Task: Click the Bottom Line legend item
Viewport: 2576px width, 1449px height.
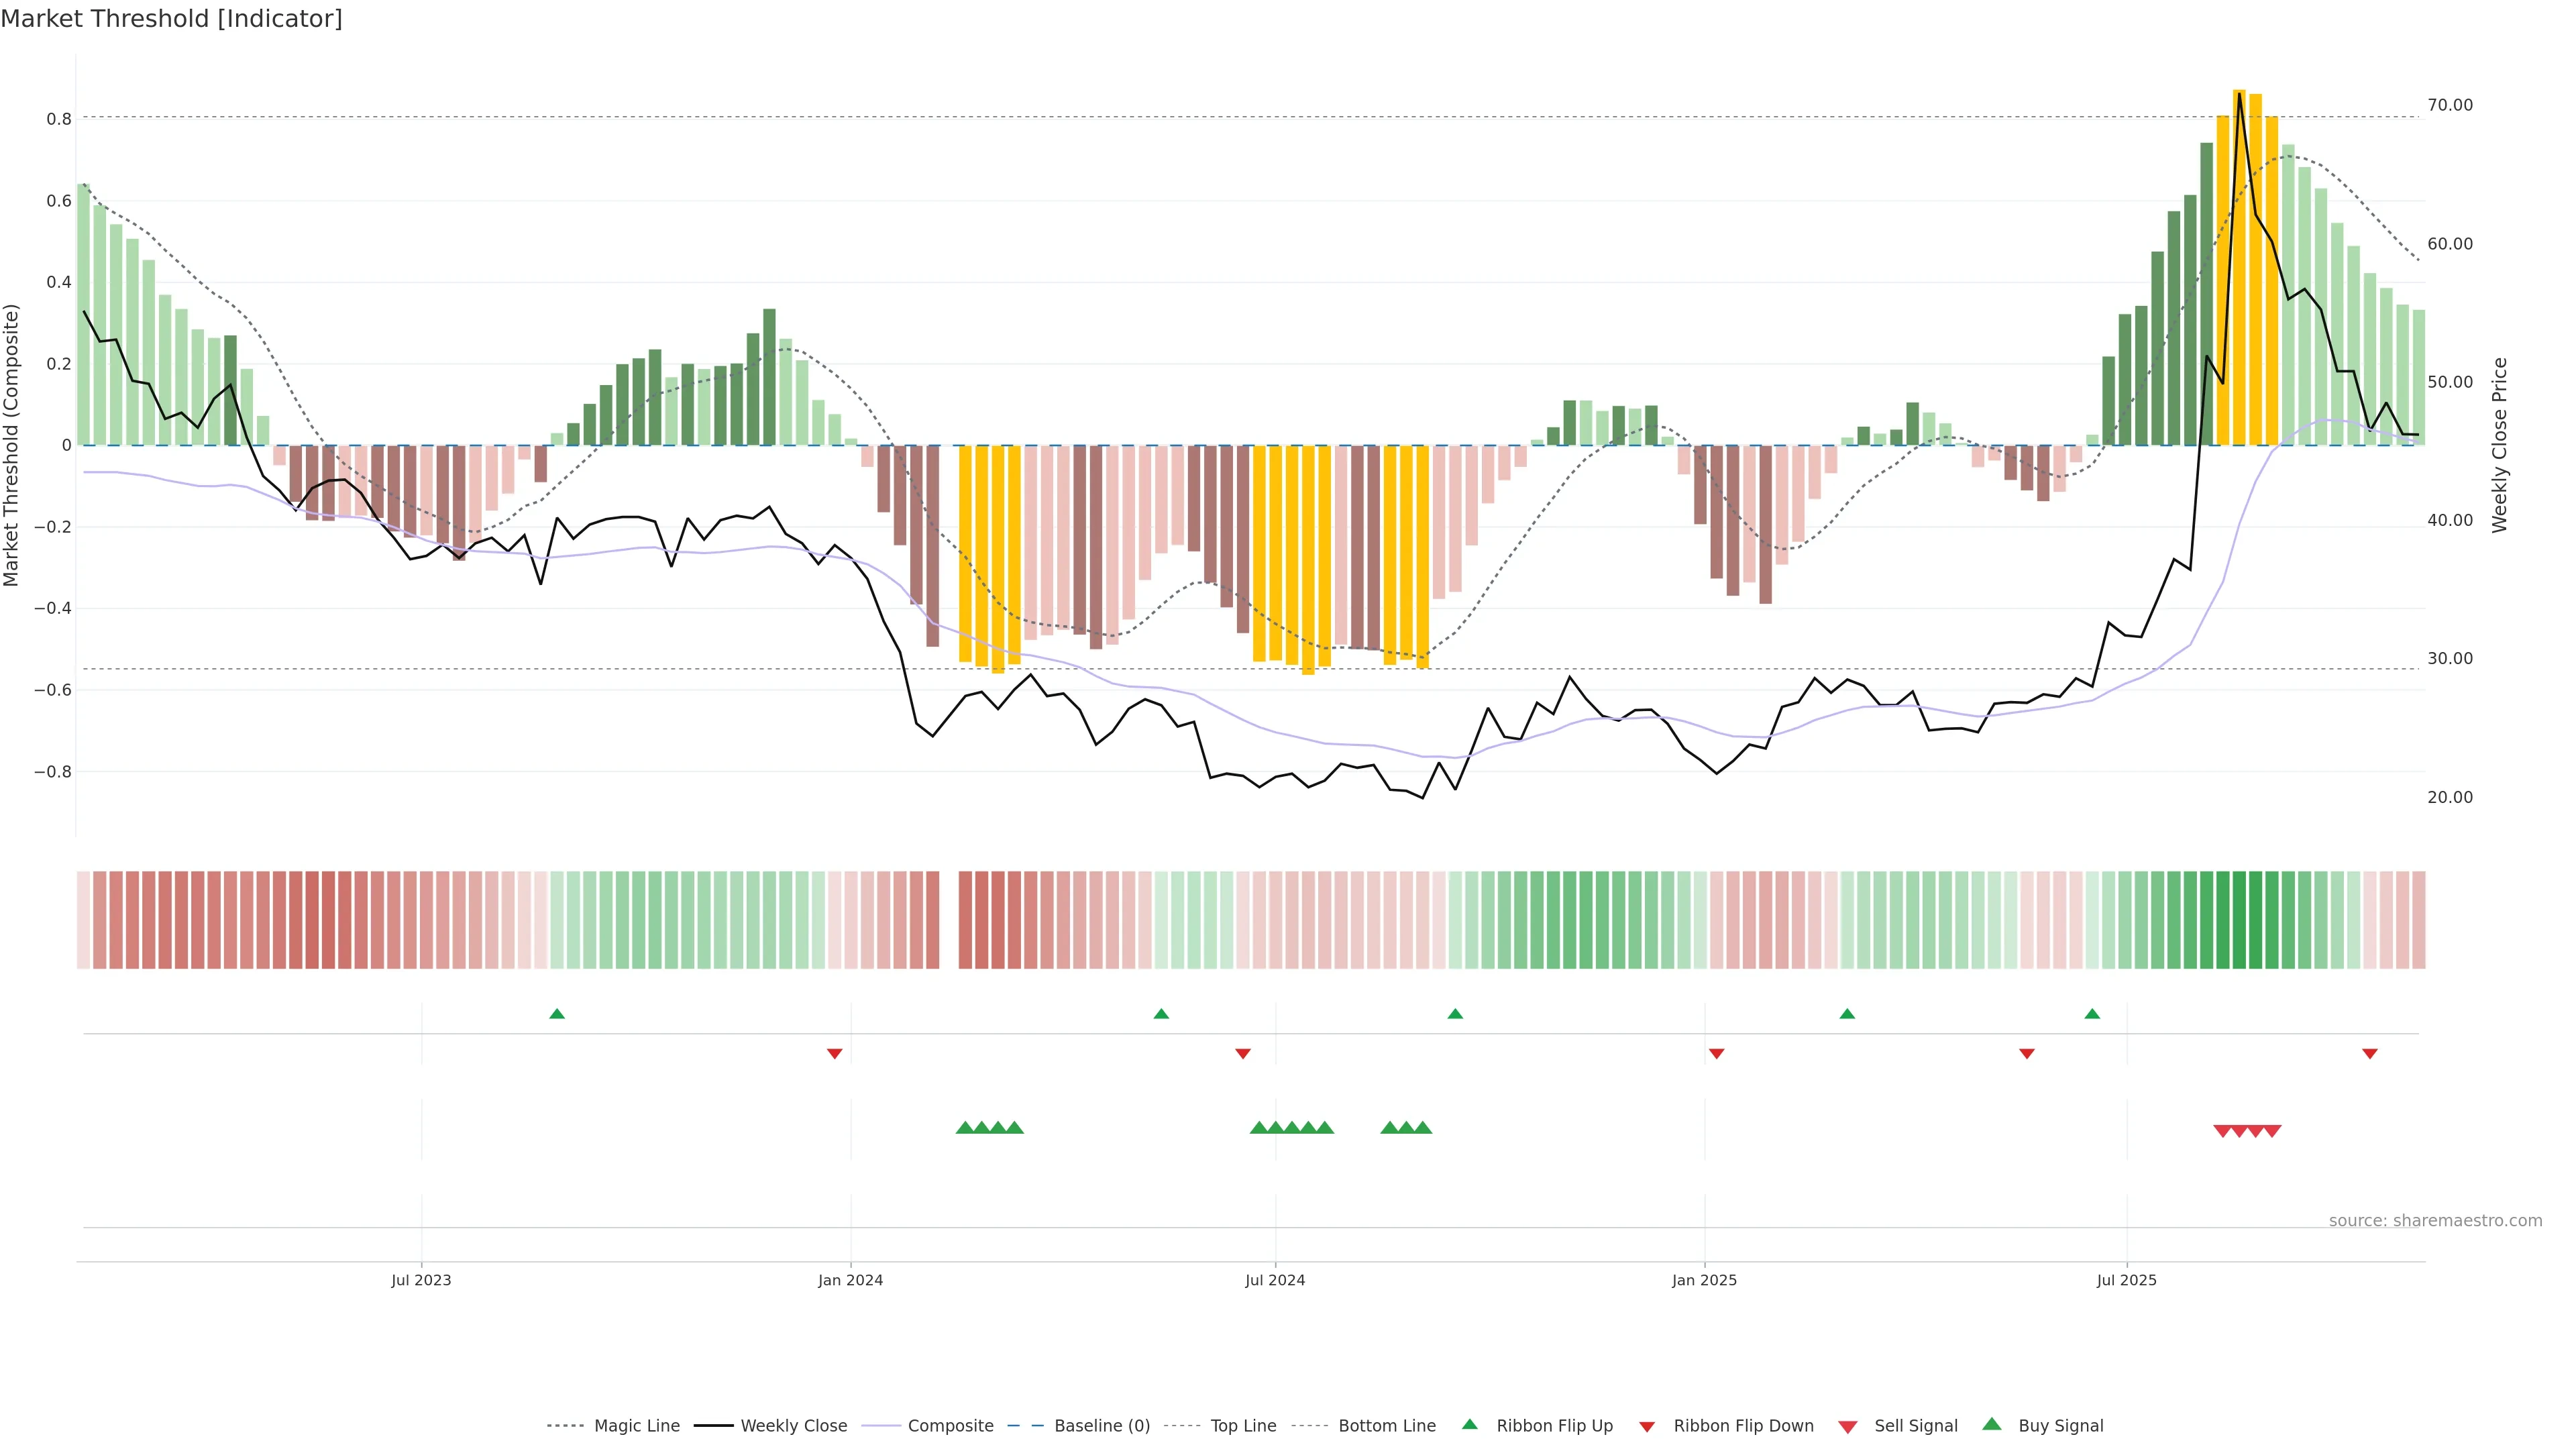Action: point(1386,1425)
